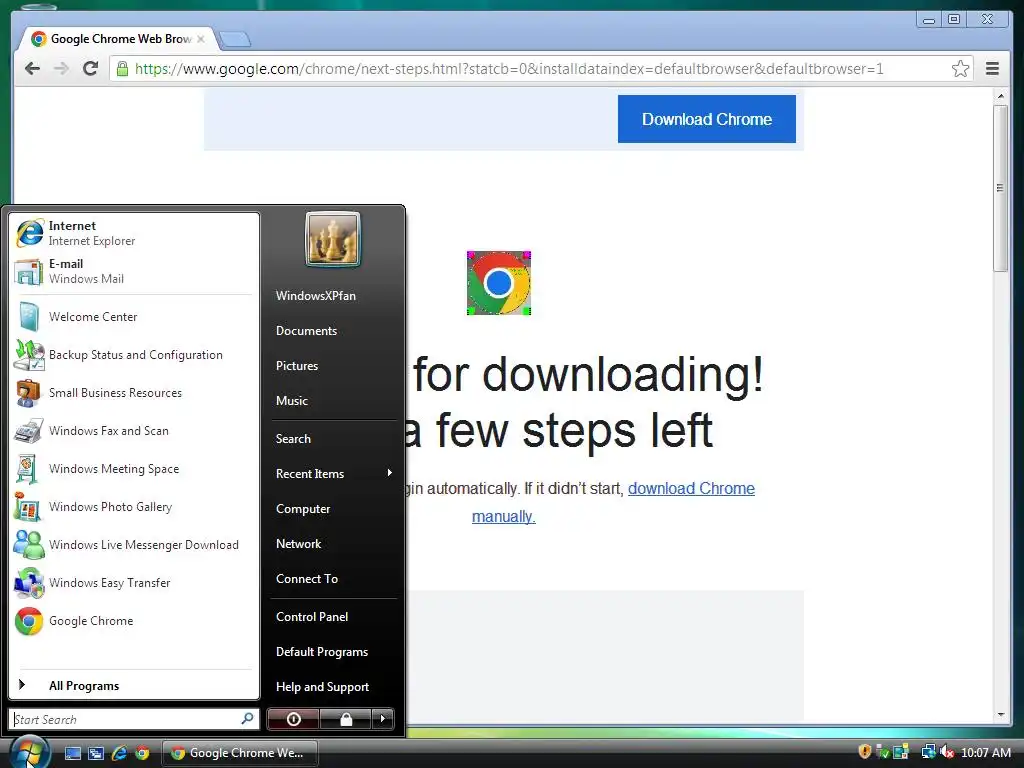Viewport: 1024px width, 768px height.
Task: Click the vertical scrollbar thumb
Action: (1000, 188)
